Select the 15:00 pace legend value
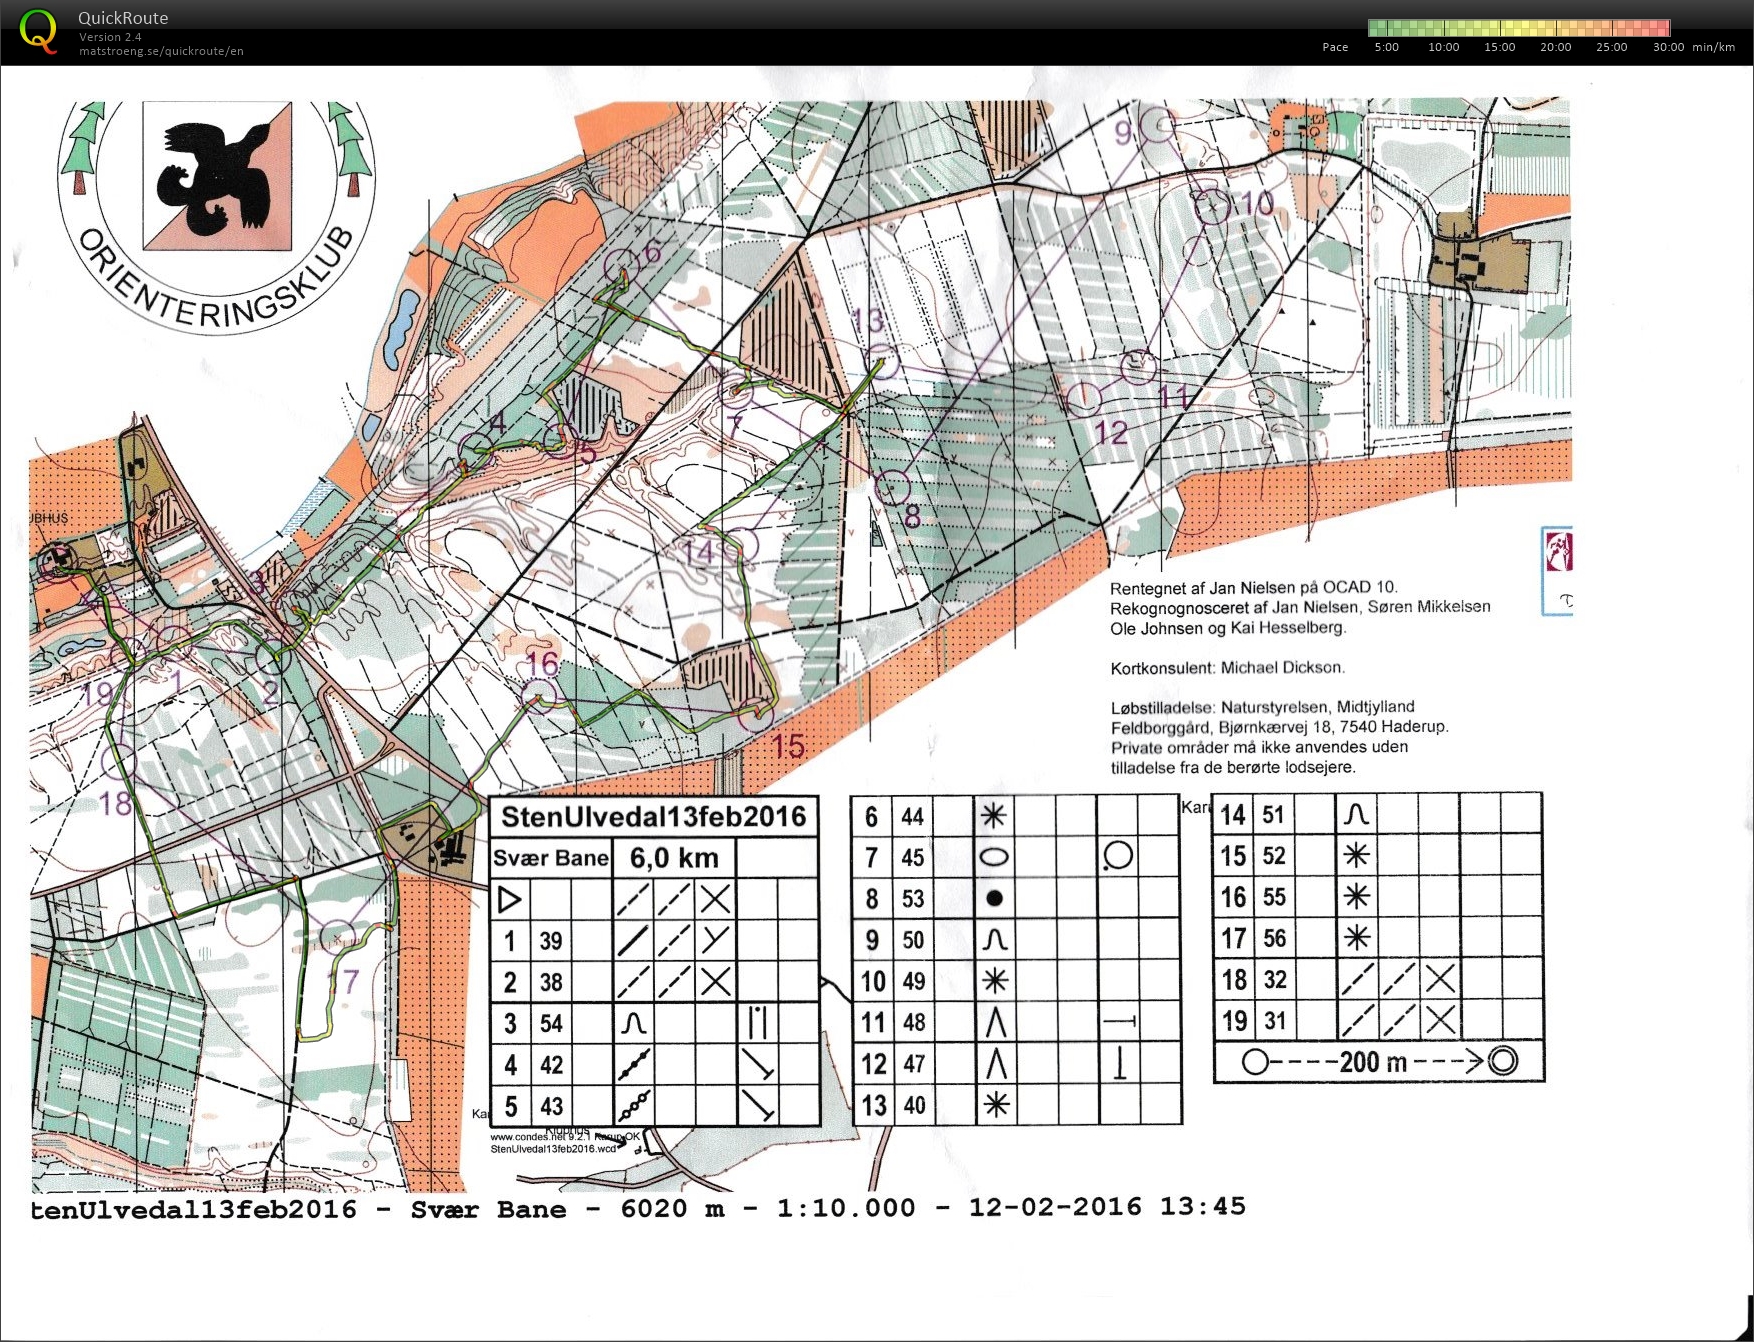1754x1342 pixels. pos(1499,47)
